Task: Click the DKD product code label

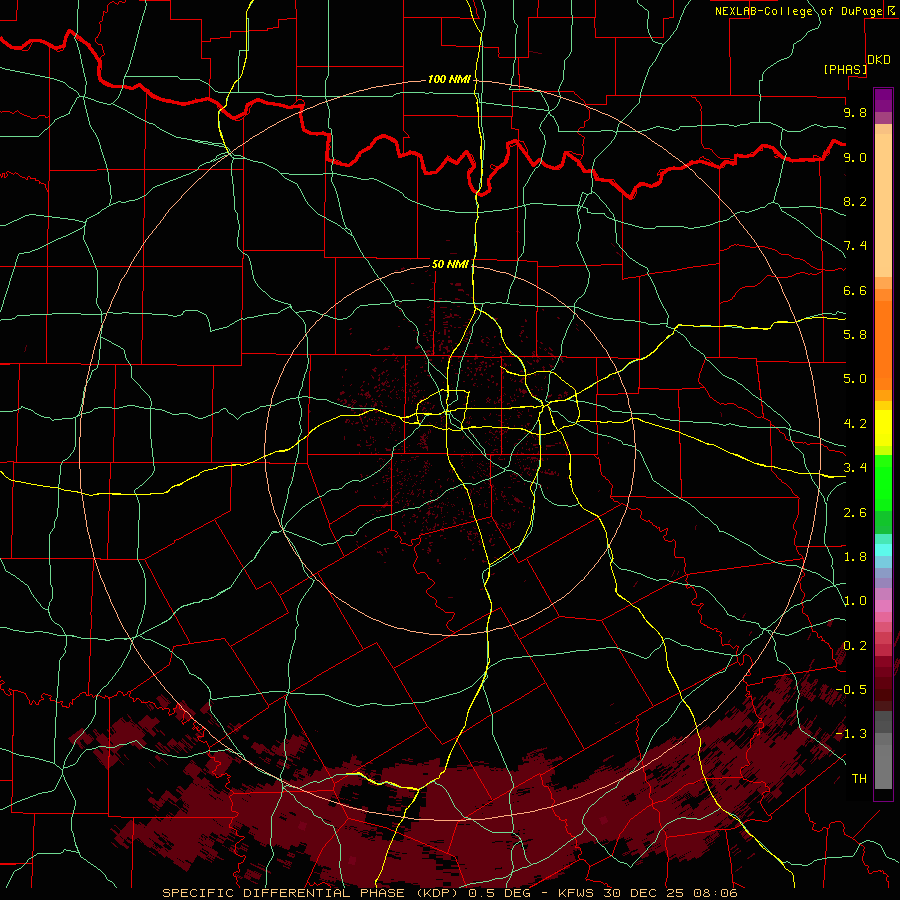Action: click(x=879, y=60)
